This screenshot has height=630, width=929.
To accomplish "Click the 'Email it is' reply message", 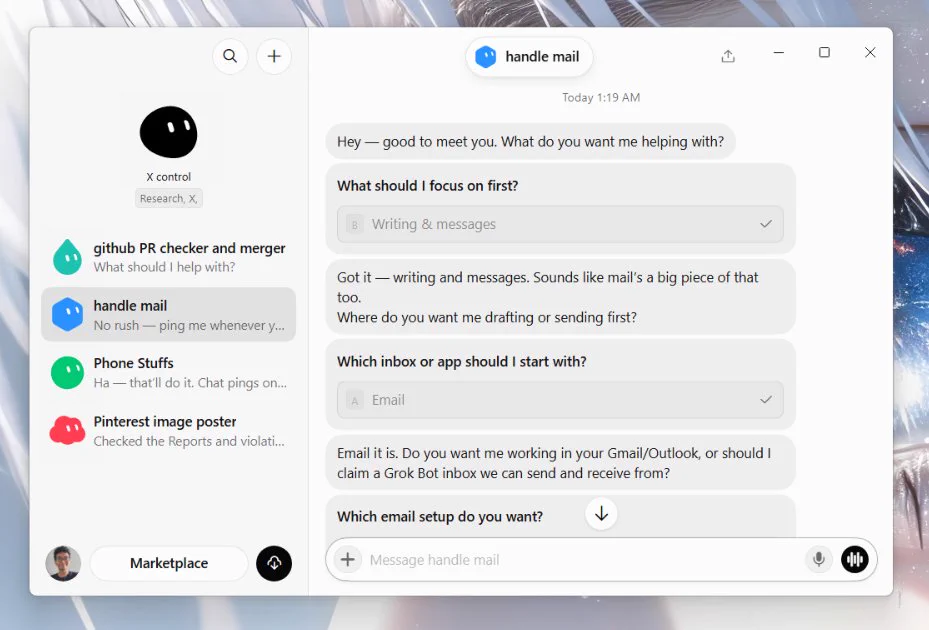I will pyautogui.click(x=560, y=463).
